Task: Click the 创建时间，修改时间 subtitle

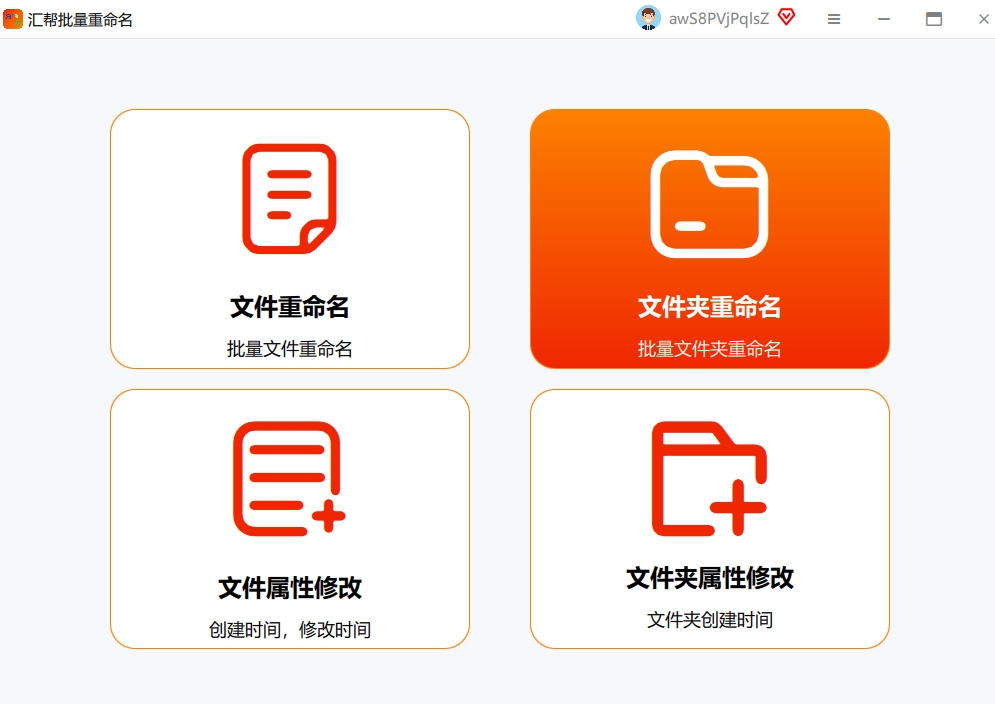Action: pos(290,630)
